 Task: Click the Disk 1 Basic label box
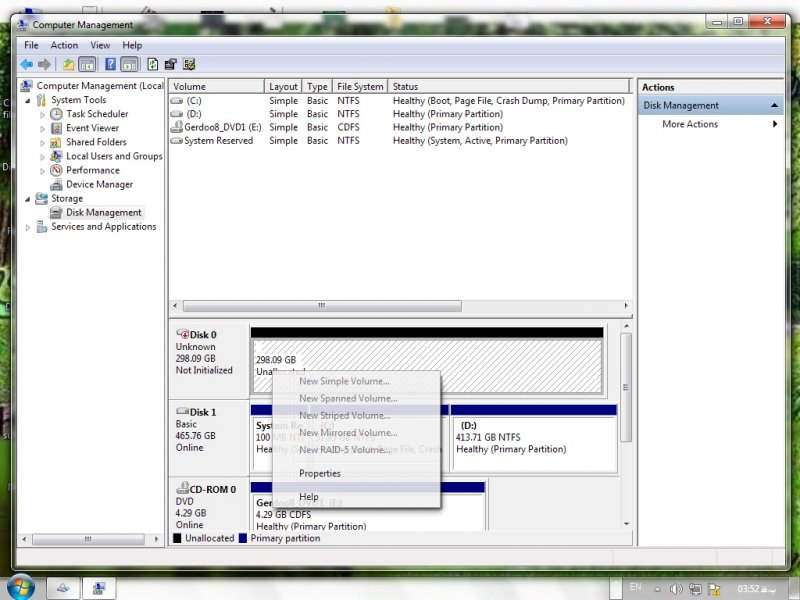coord(209,438)
